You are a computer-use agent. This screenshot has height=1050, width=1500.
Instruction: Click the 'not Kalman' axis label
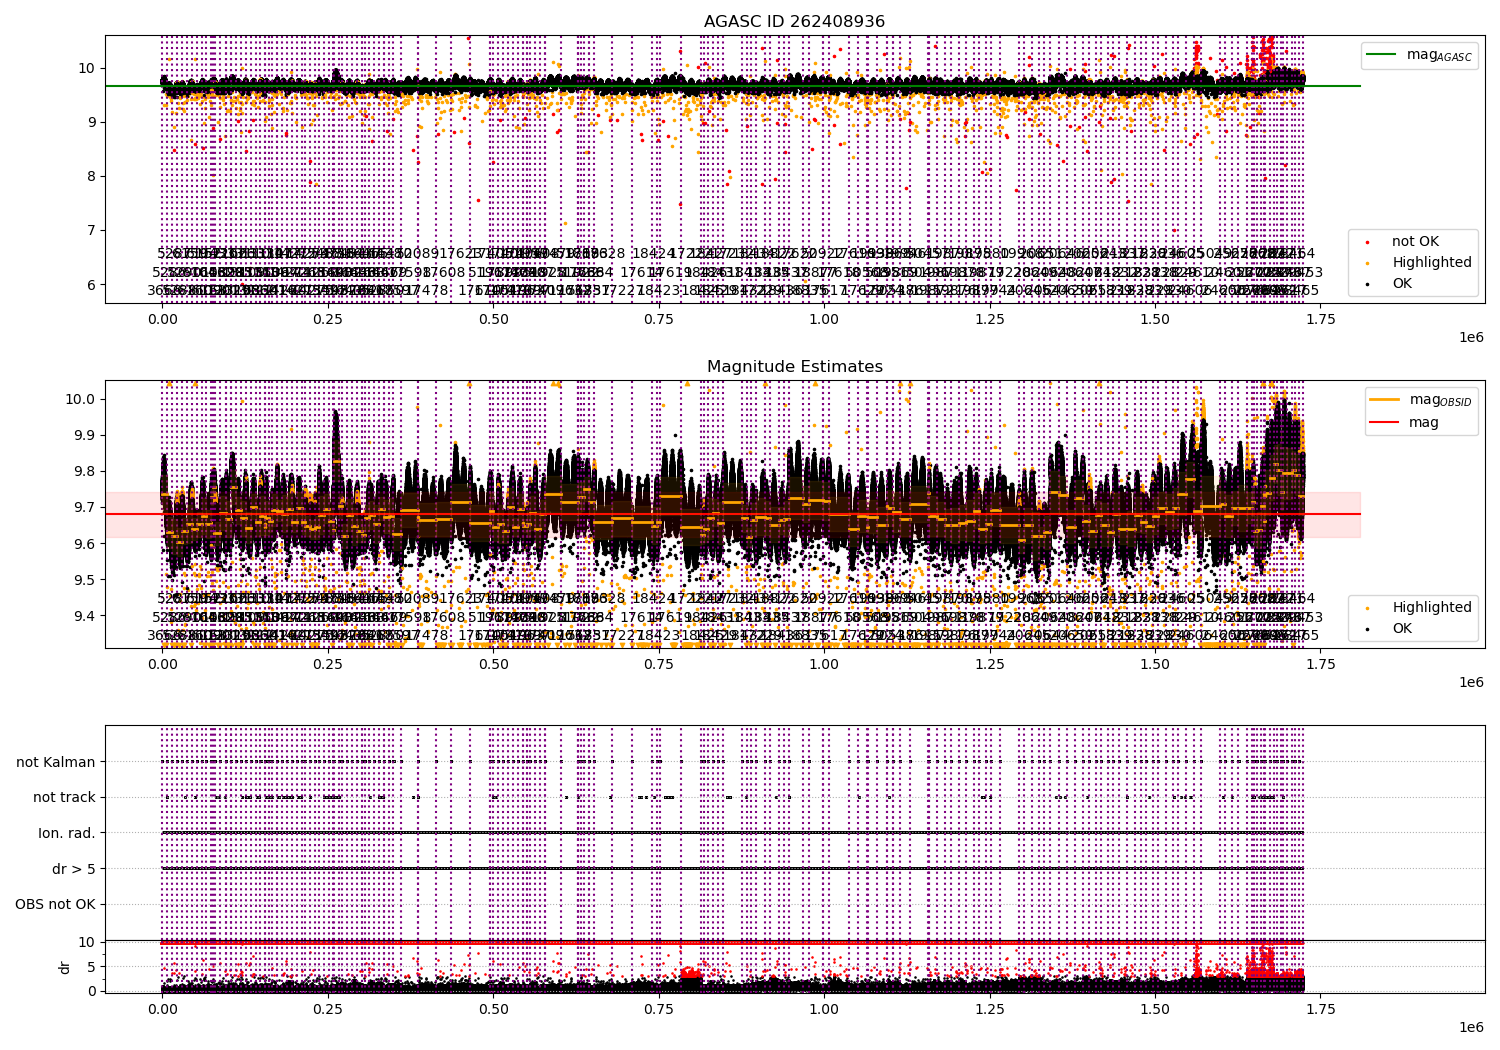pos(56,762)
